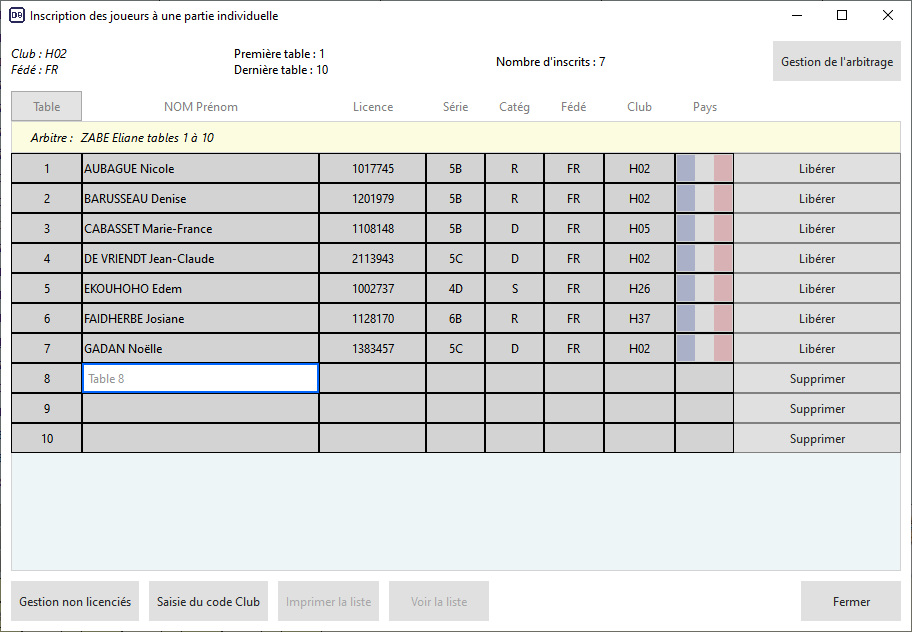
Task: Maximize the inscription window
Action: point(842,16)
